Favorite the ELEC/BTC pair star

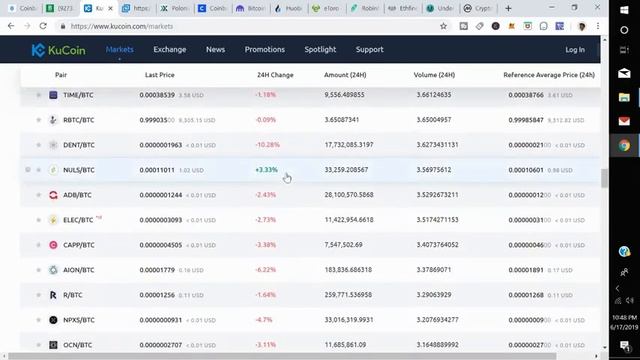click(x=38, y=220)
